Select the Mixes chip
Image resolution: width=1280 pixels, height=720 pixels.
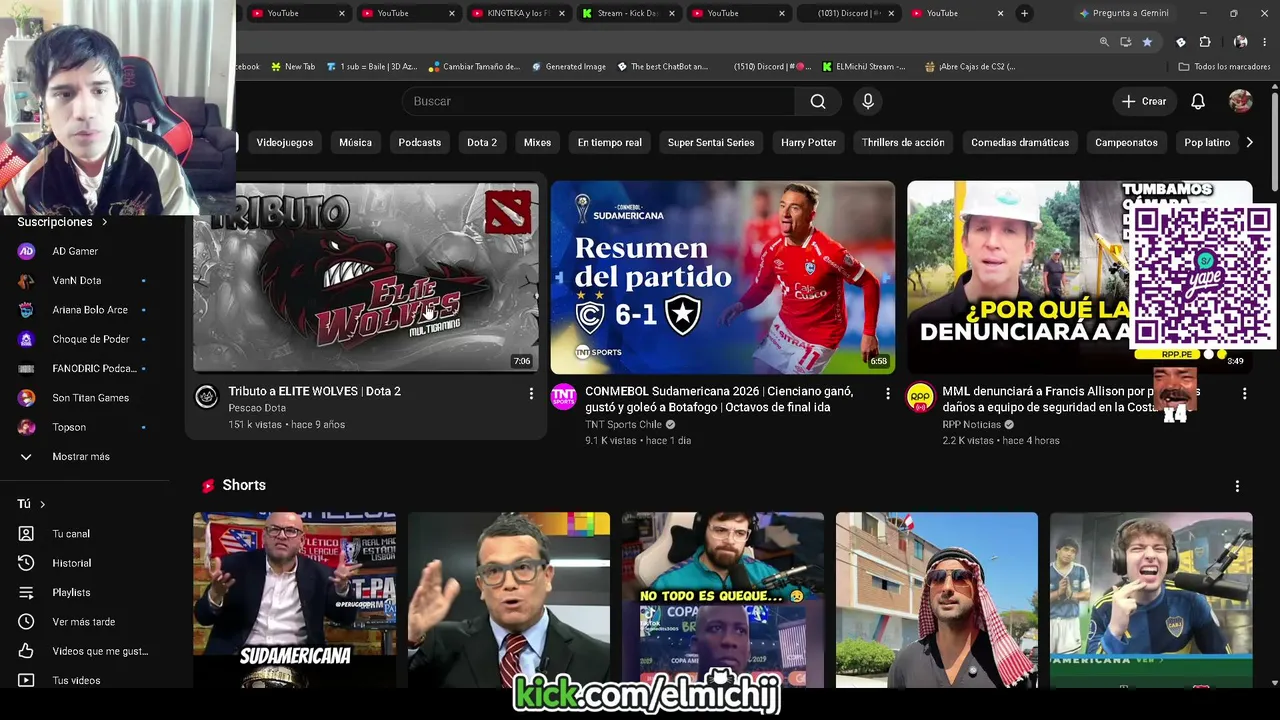(537, 142)
